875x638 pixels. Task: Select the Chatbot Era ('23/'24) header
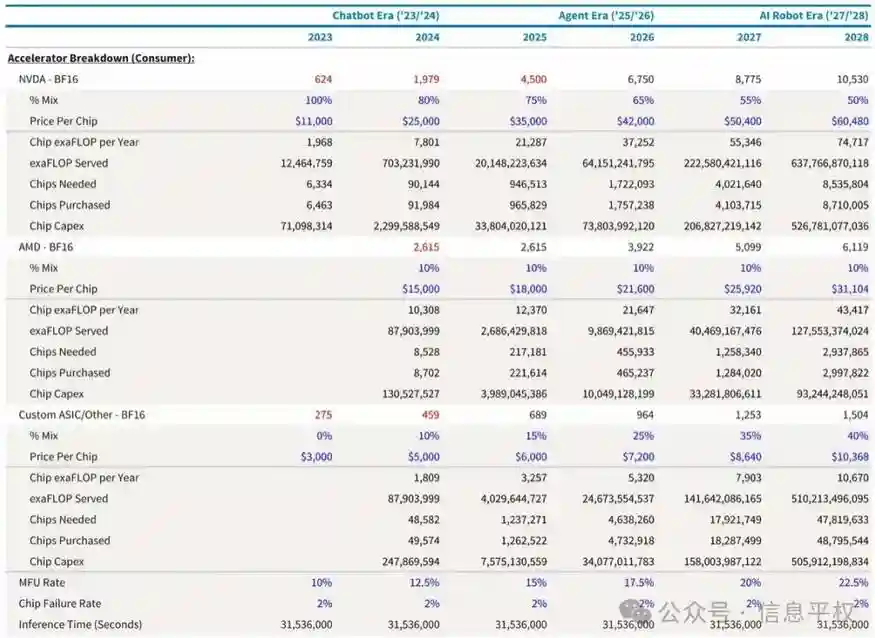(385, 15)
